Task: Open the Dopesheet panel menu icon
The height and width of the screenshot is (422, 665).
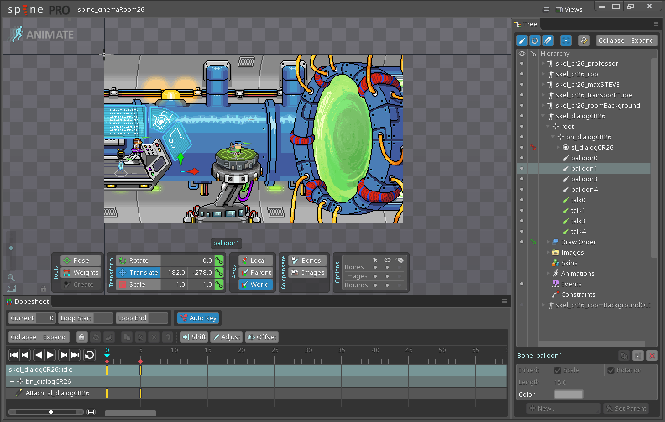Action: (x=504, y=301)
